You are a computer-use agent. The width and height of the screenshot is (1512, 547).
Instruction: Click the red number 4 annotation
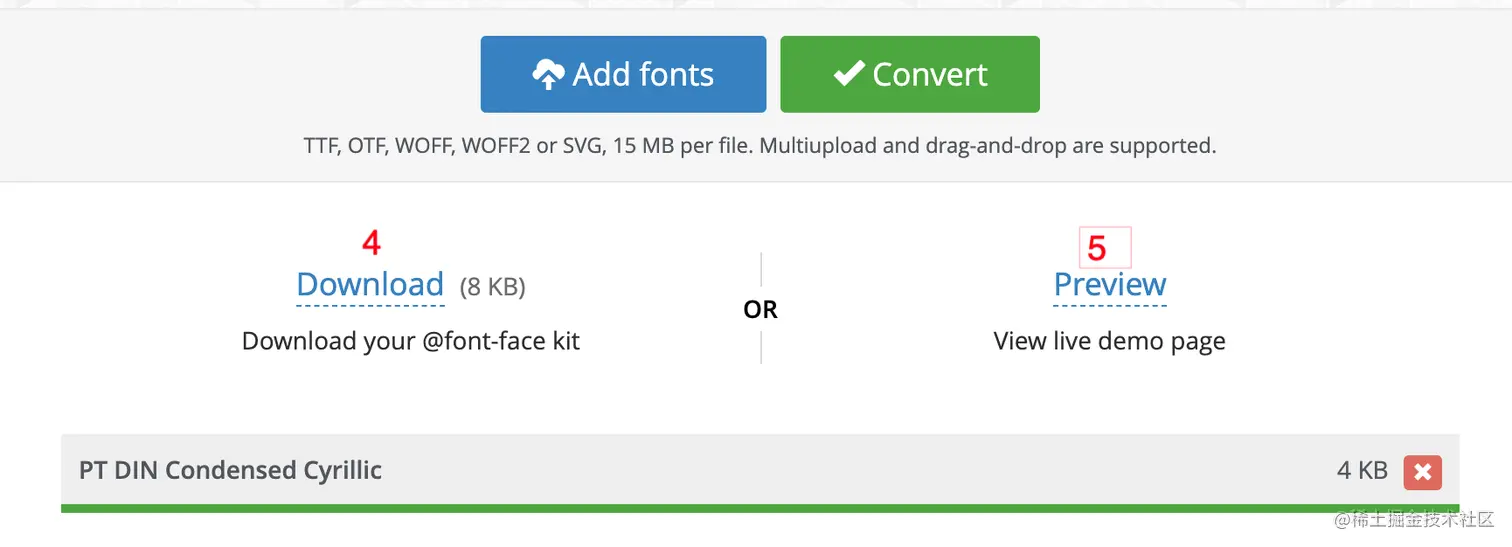click(371, 243)
